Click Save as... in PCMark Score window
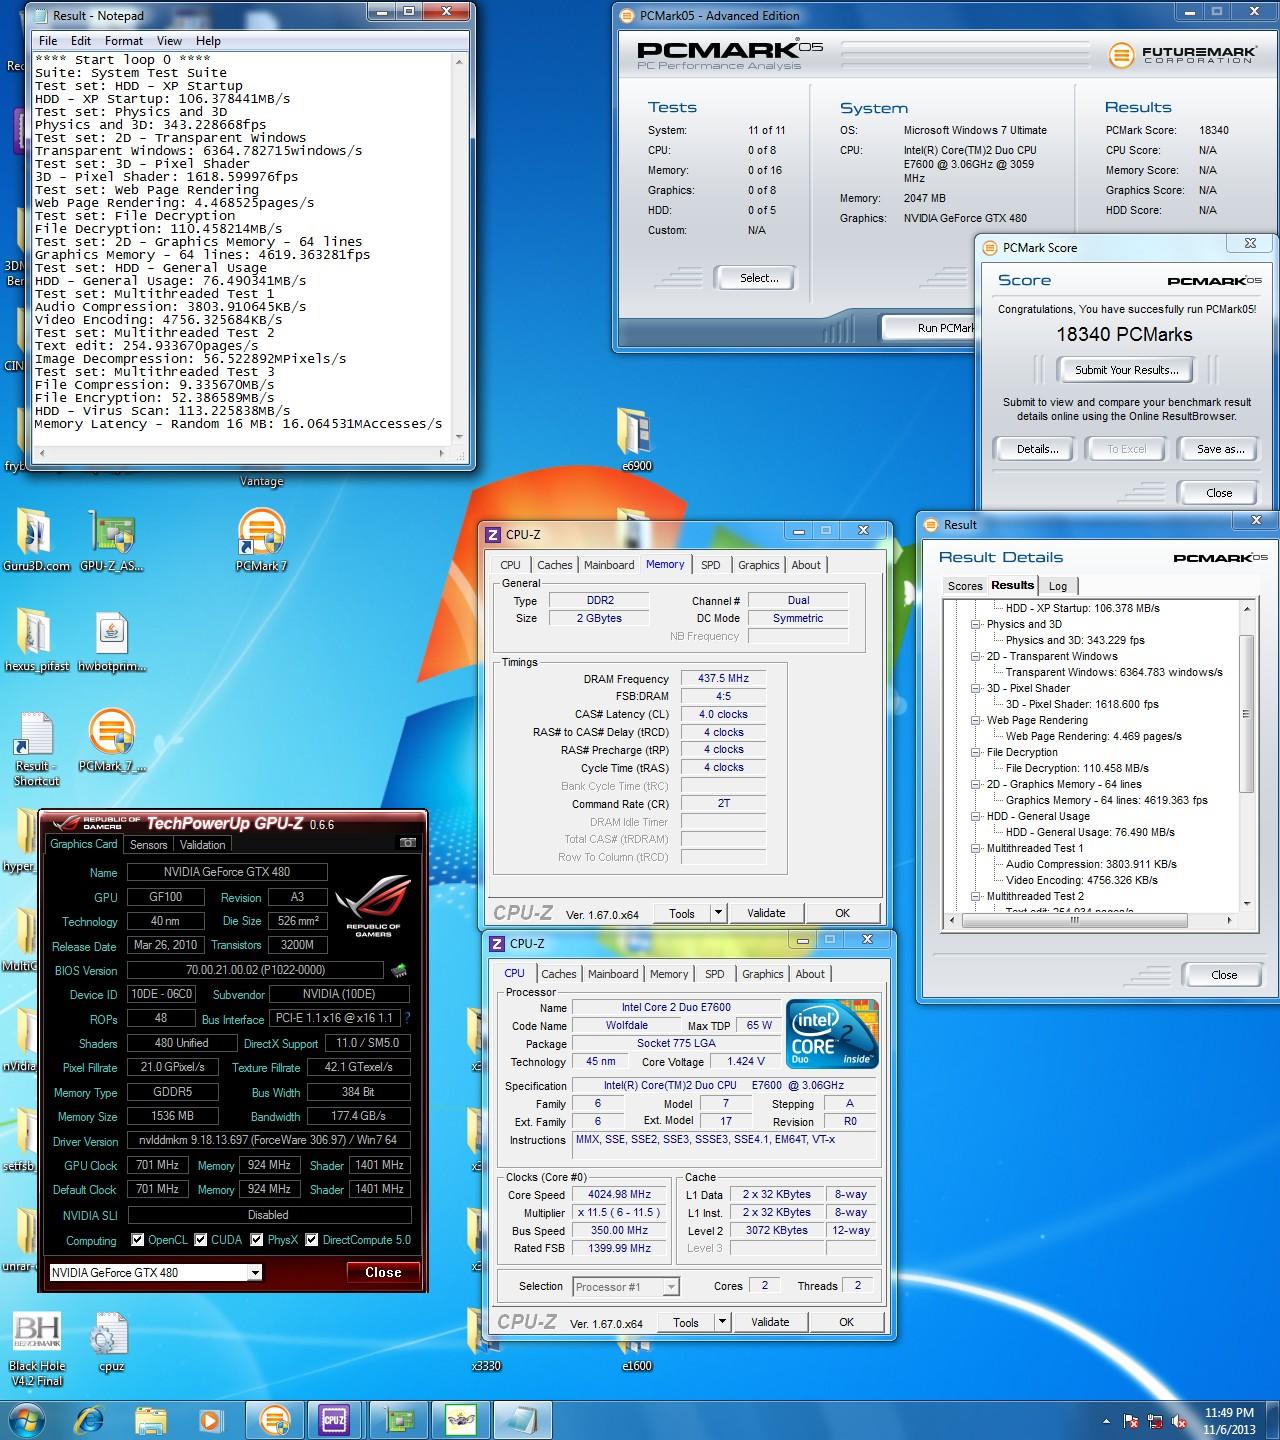1280x1440 pixels. click(1221, 449)
